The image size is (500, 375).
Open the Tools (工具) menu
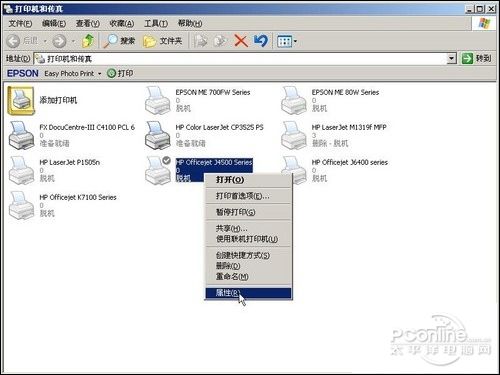coord(156,24)
